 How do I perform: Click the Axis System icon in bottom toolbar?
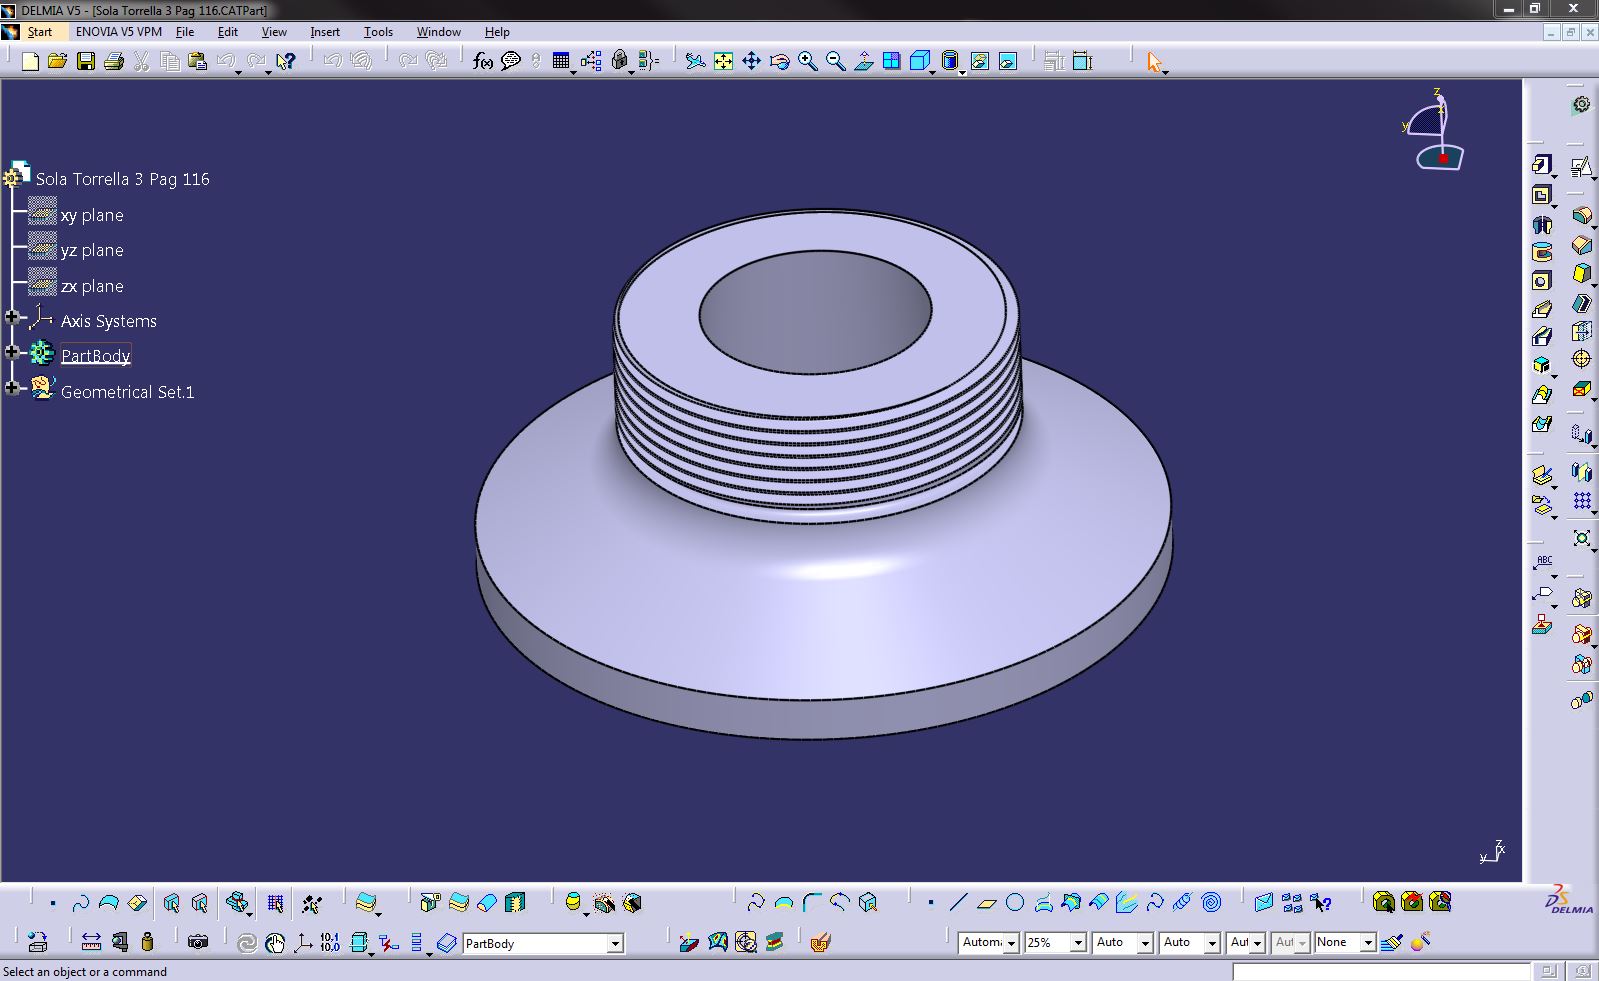click(x=302, y=942)
